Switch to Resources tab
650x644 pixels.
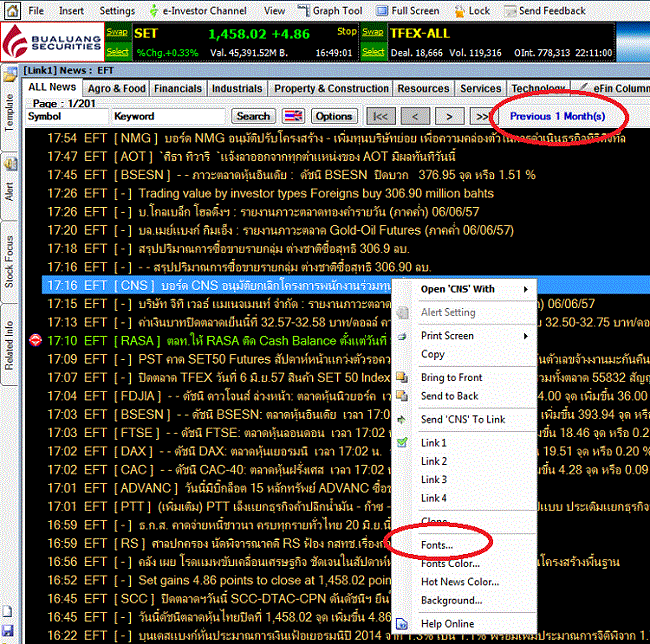(423, 88)
